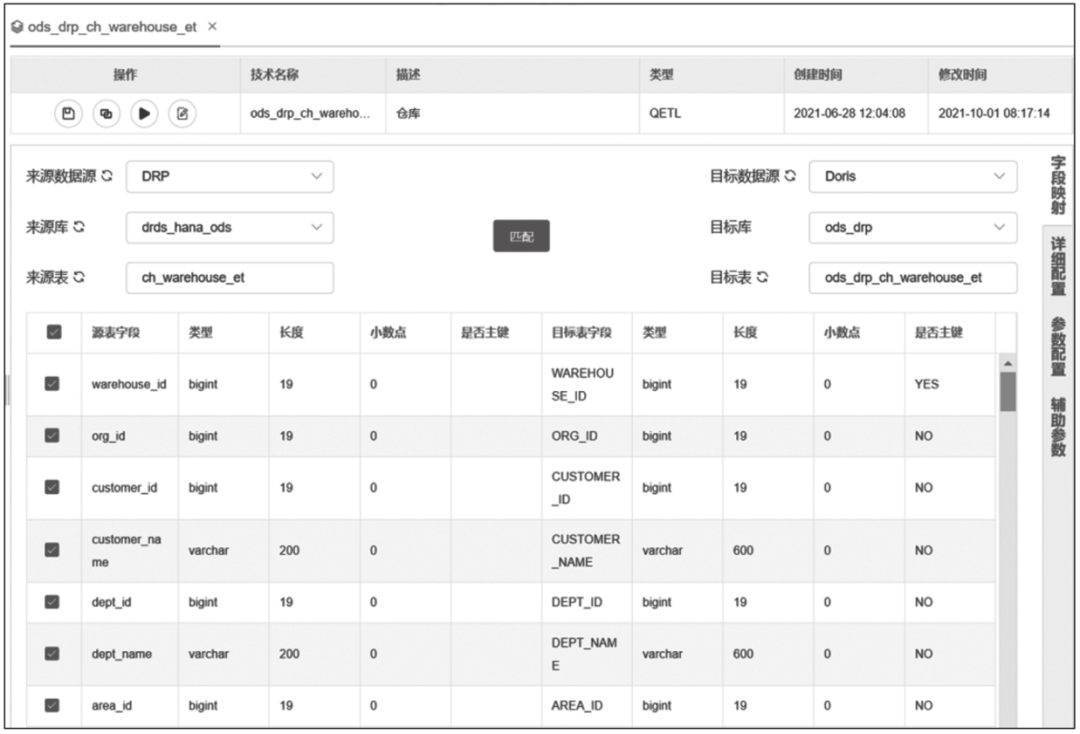Open the edit icon in operation row
The image size is (1080, 734).
click(x=182, y=114)
